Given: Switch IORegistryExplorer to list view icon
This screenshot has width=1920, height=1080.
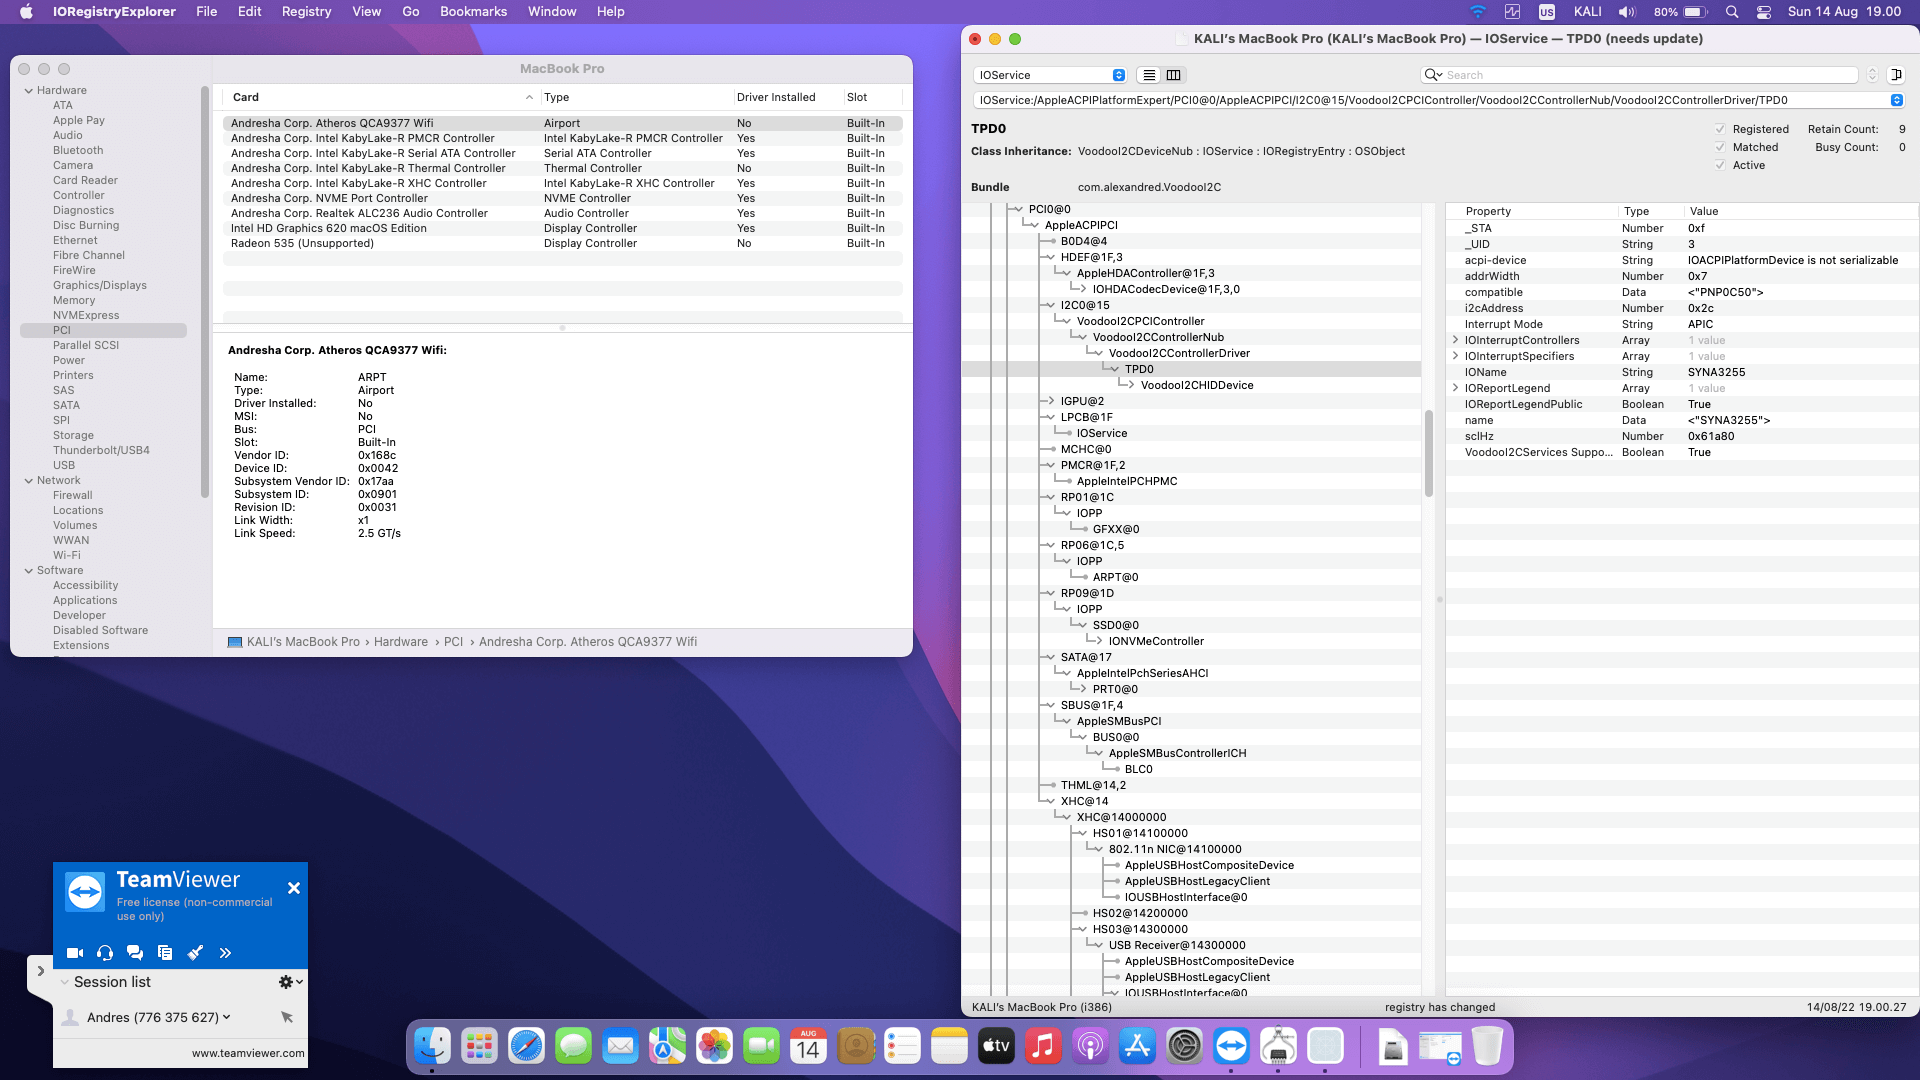Looking at the screenshot, I should [1149, 75].
